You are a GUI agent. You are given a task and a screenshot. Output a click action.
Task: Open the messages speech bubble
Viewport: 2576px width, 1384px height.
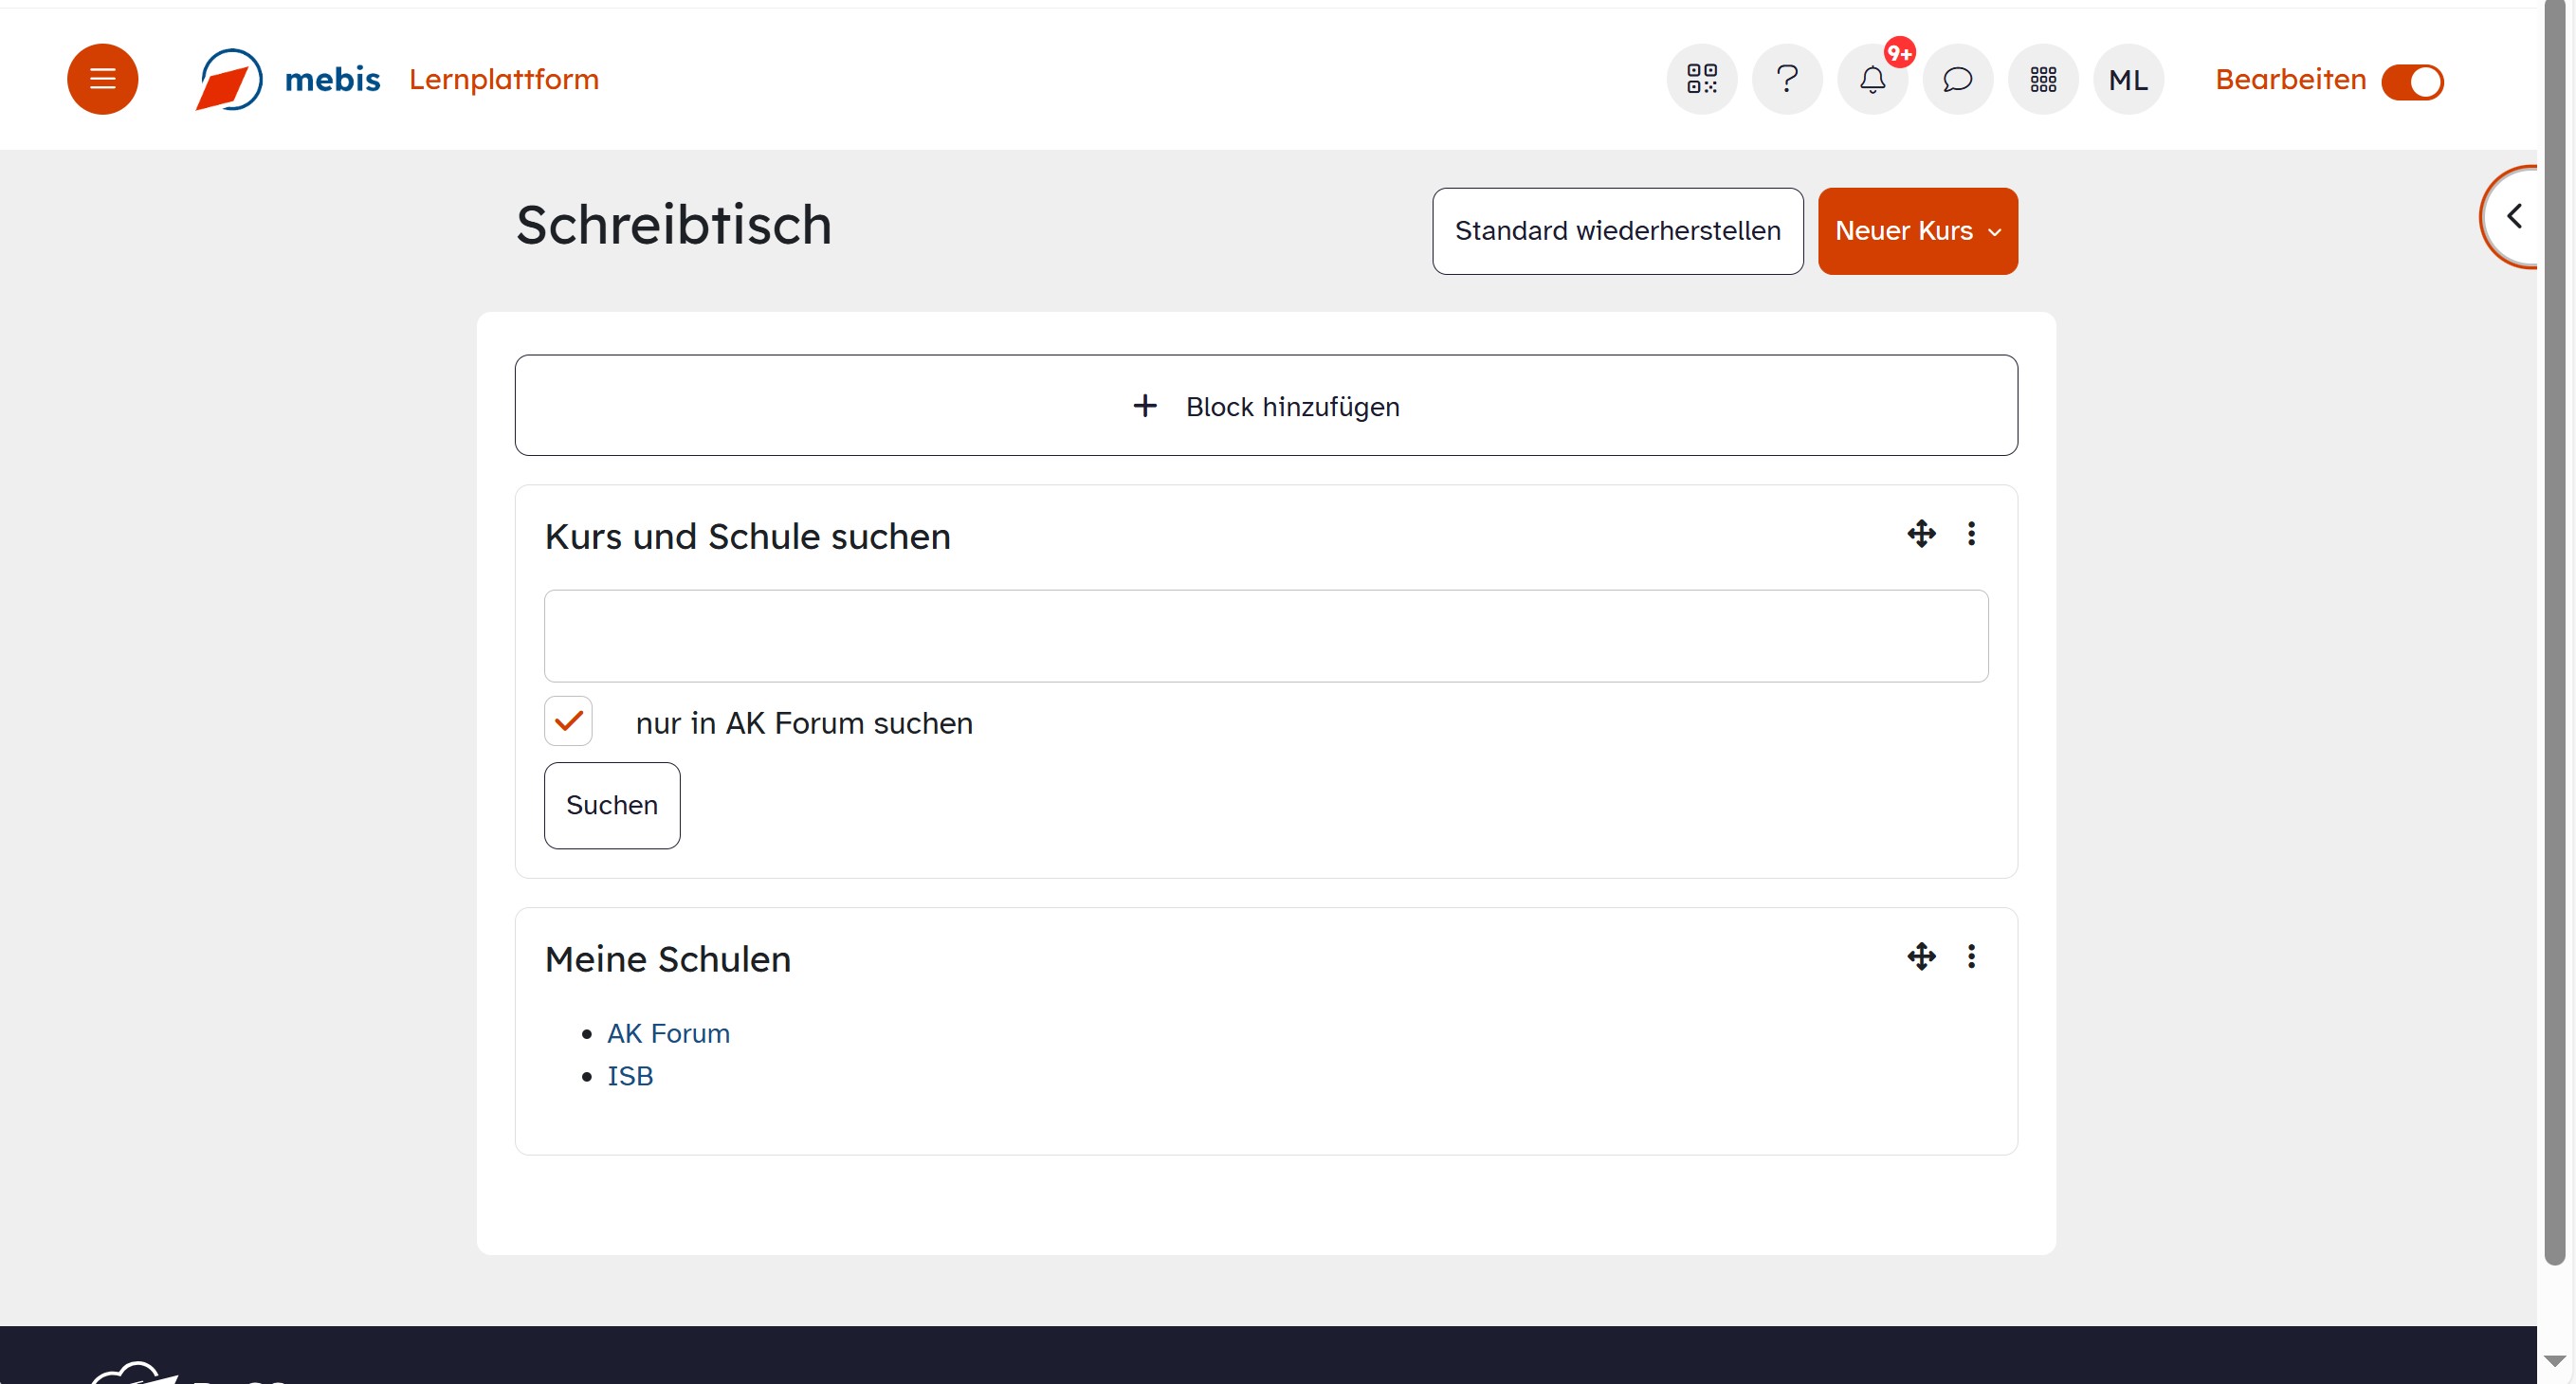[x=1957, y=79]
